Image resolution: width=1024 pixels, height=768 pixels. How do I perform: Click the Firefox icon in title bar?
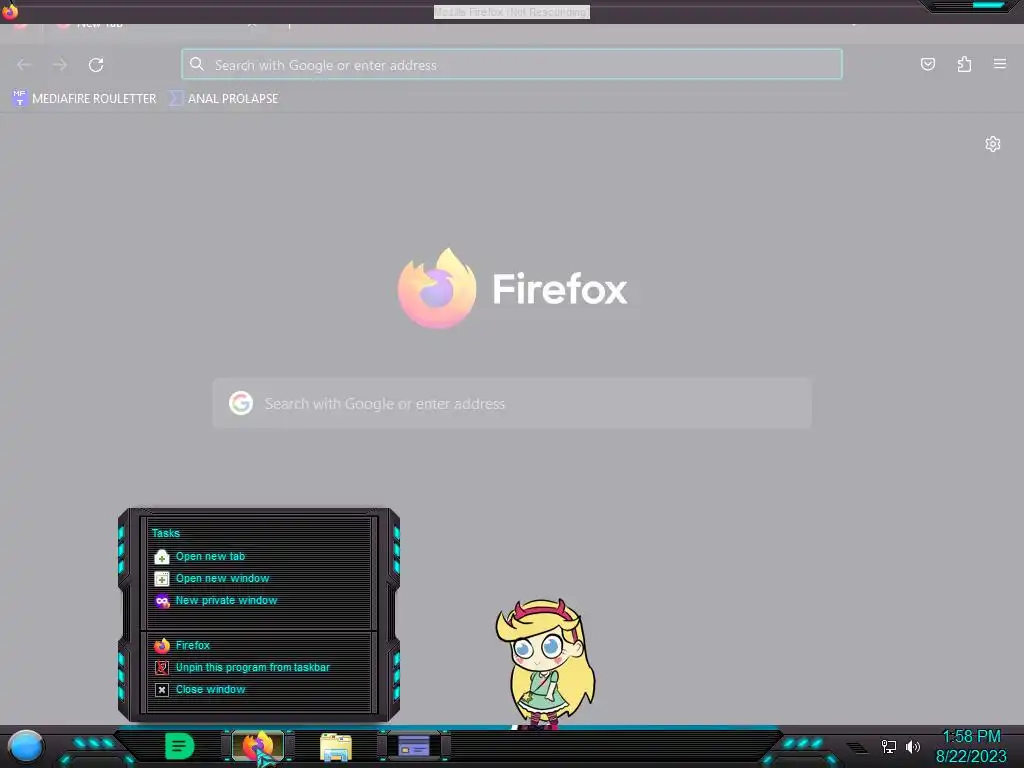point(10,10)
